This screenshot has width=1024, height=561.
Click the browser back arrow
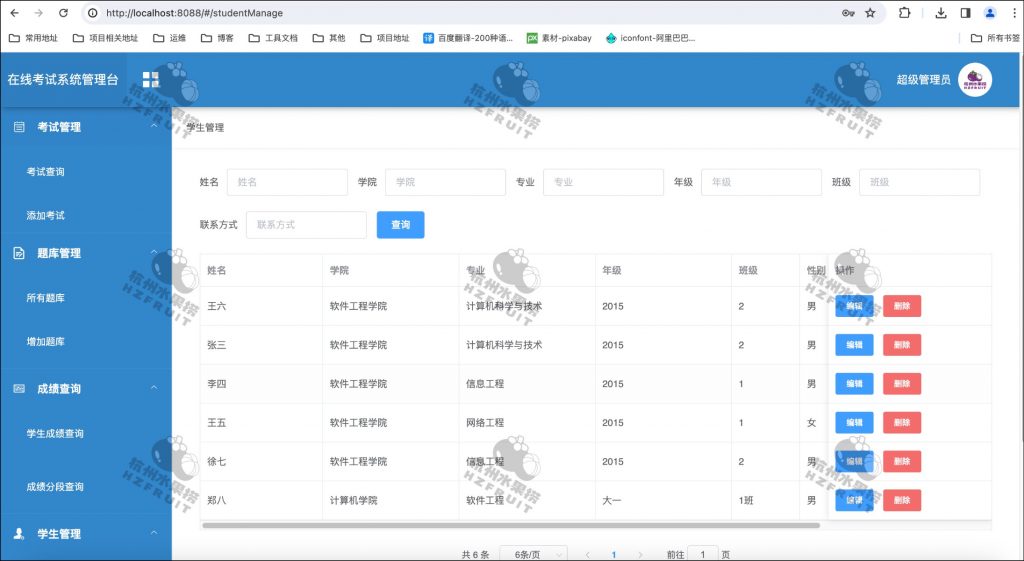coord(15,13)
